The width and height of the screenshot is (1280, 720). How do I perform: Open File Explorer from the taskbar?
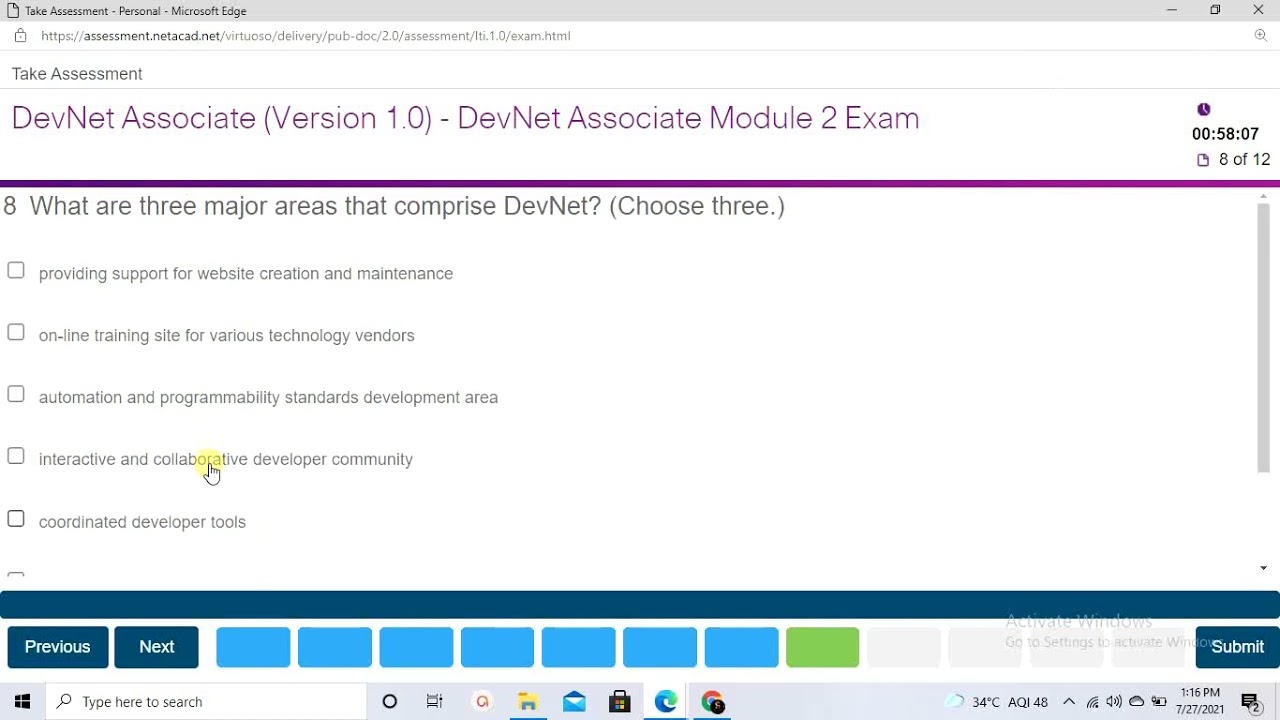tap(527, 702)
